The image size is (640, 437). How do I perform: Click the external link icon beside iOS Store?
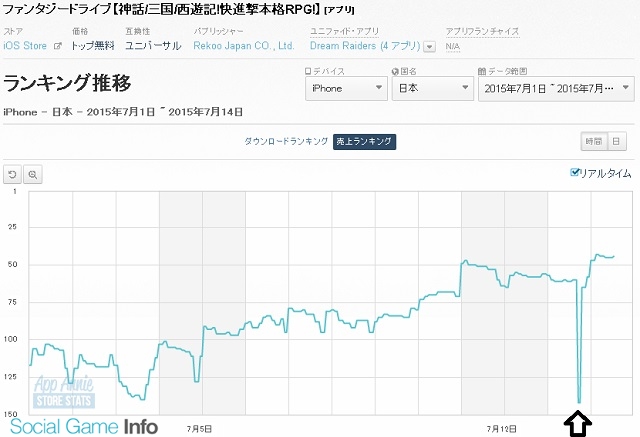point(58,46)
